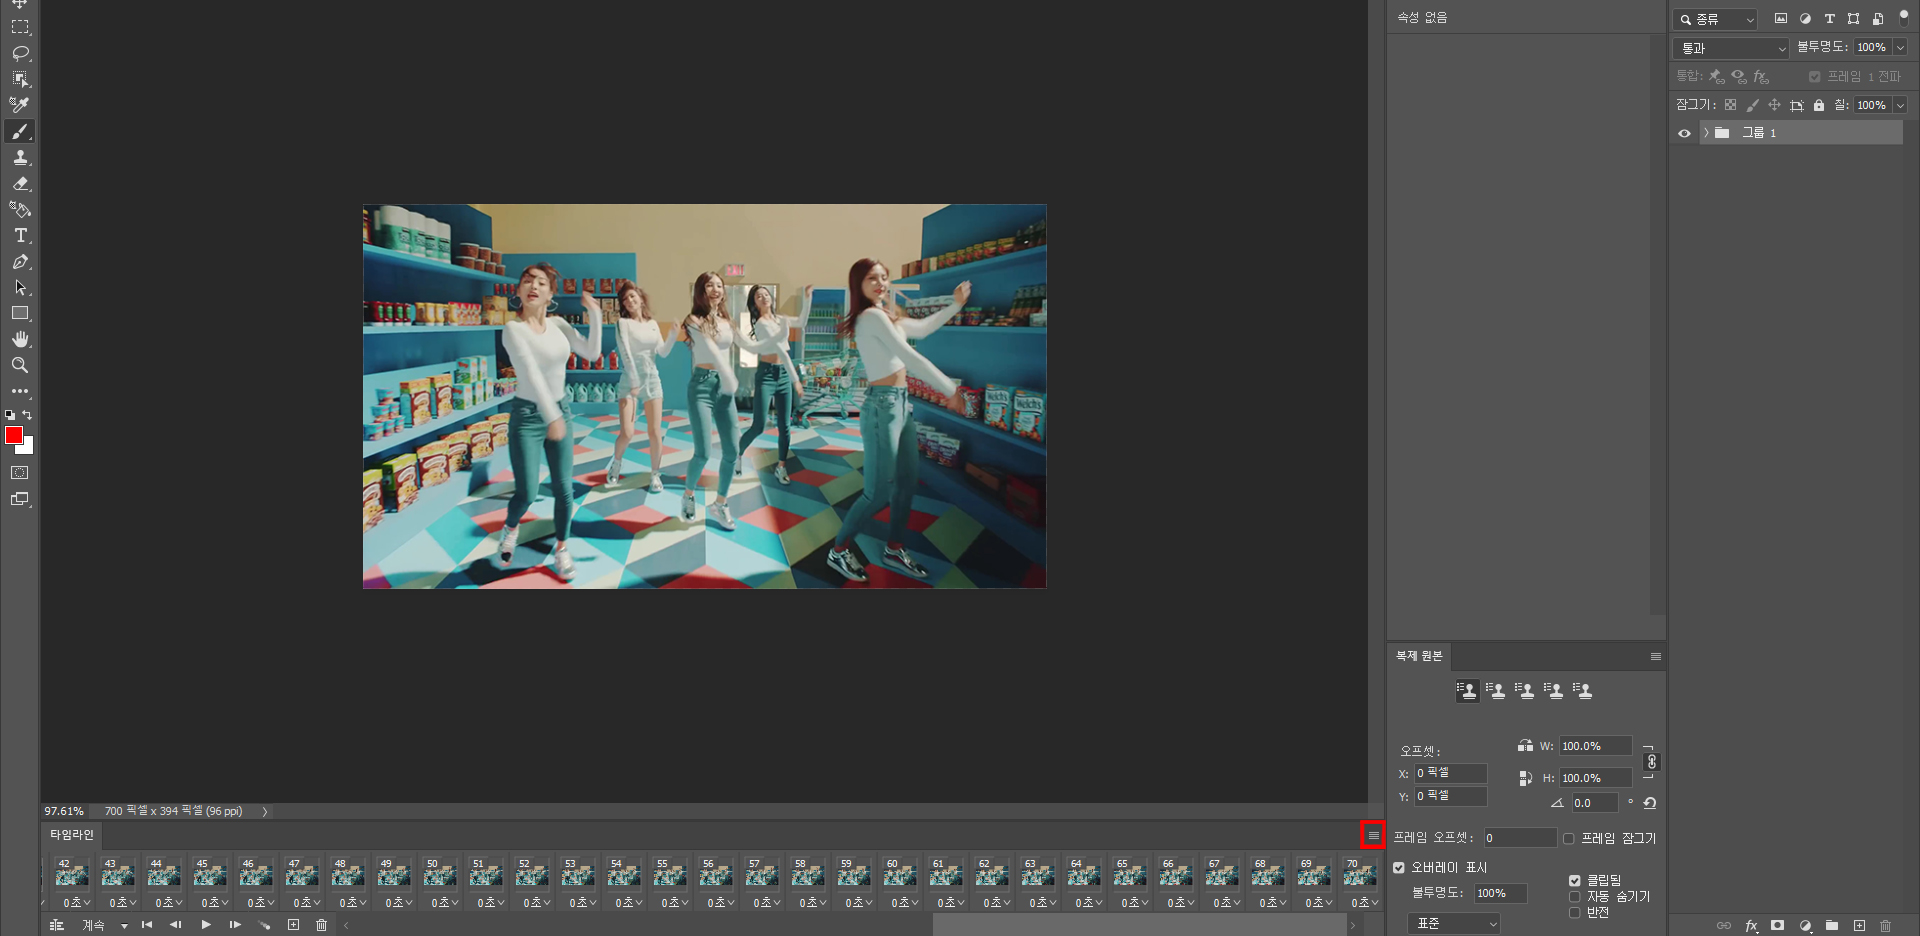1920x936 pixels.
Task: Lock layer position with move icon
Action: 1774,105
